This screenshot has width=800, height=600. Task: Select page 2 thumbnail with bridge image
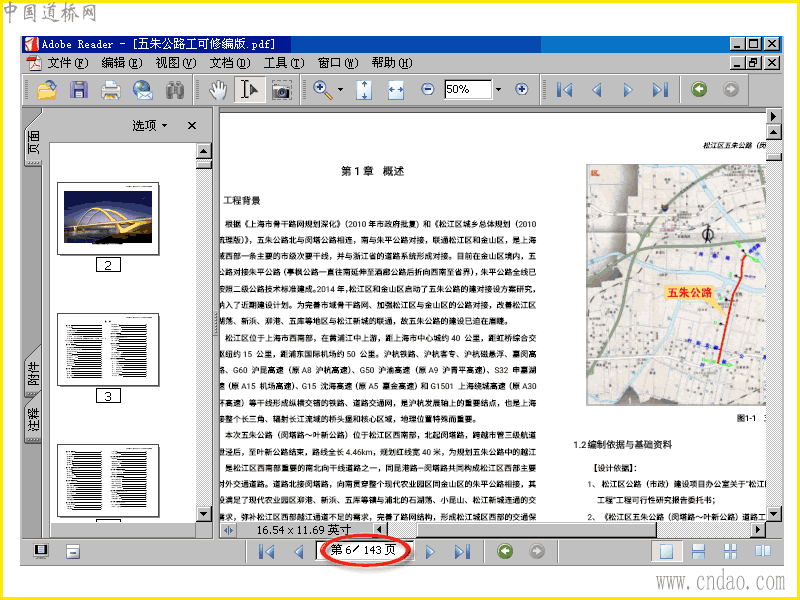pyautogui.click(x=108, y=218)
